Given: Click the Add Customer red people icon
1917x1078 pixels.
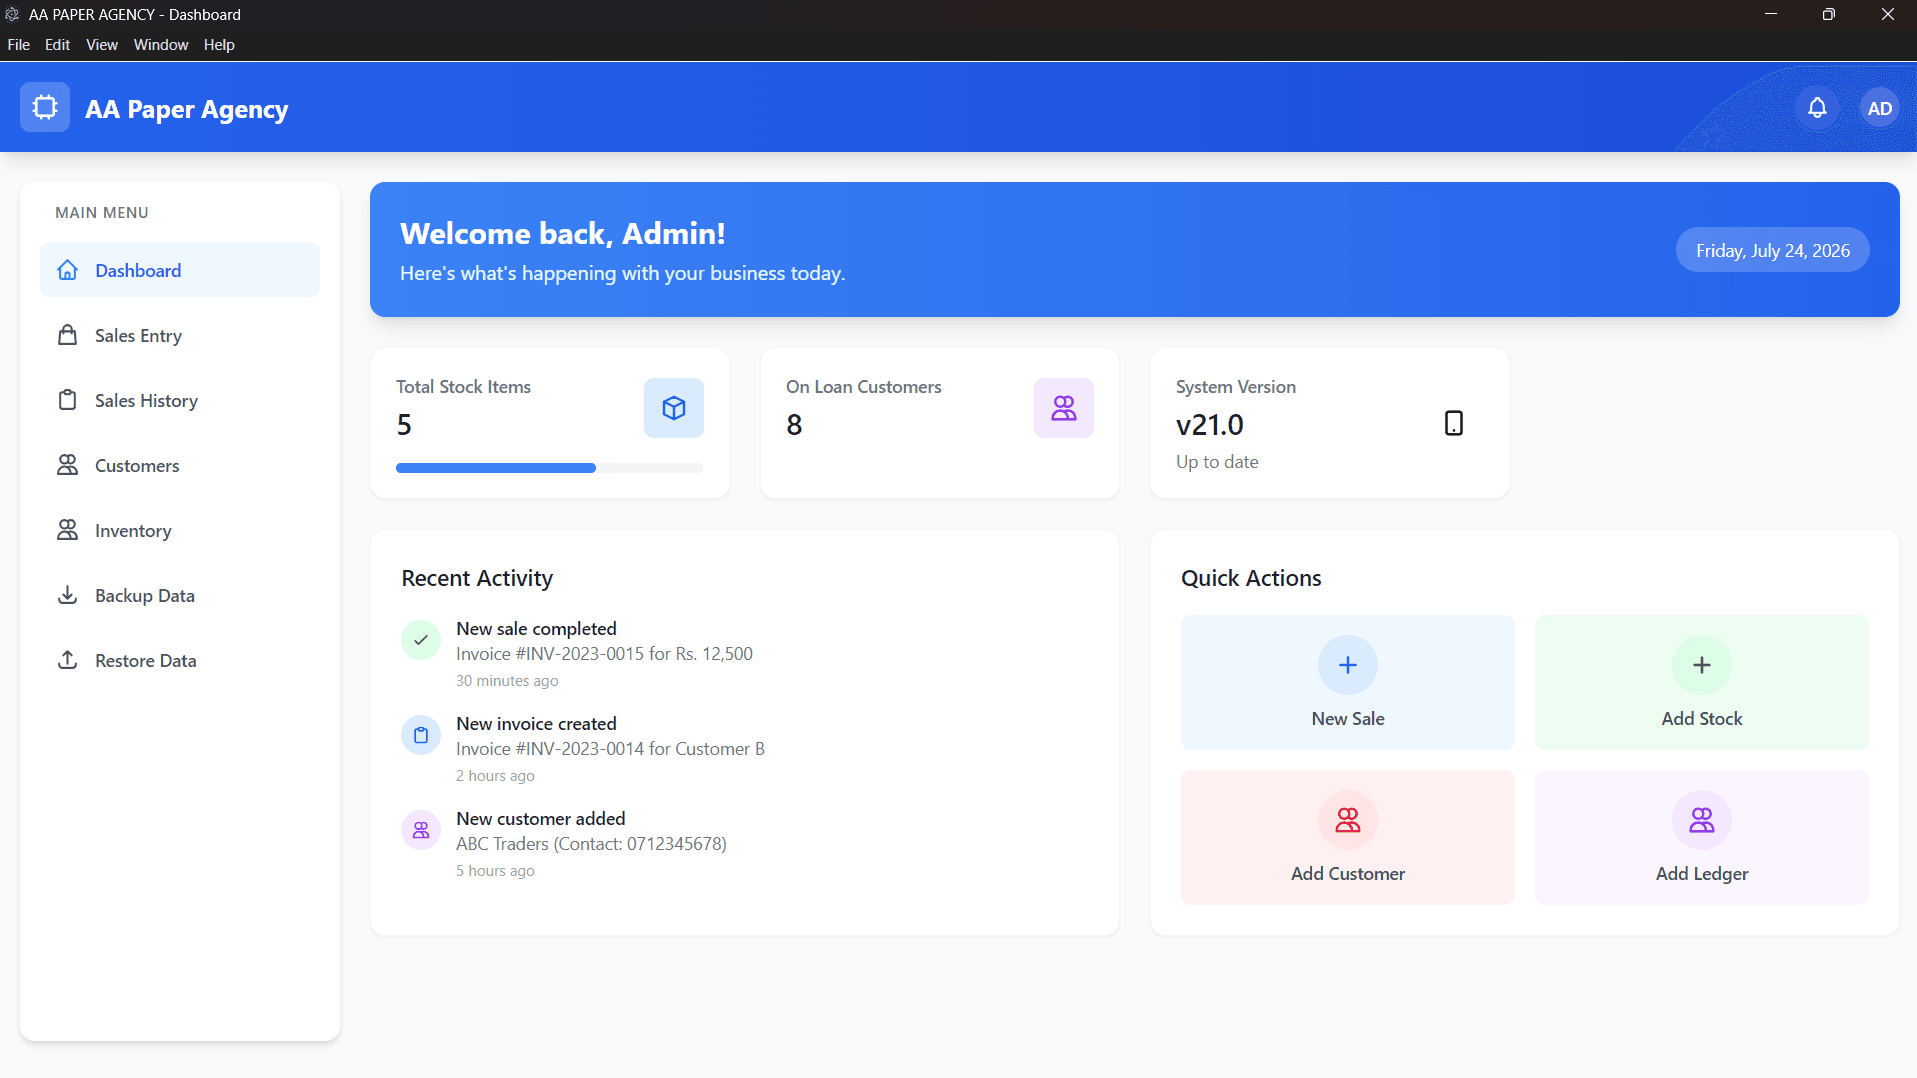Looking at the screenshot, I should (x=1348, y=820).
